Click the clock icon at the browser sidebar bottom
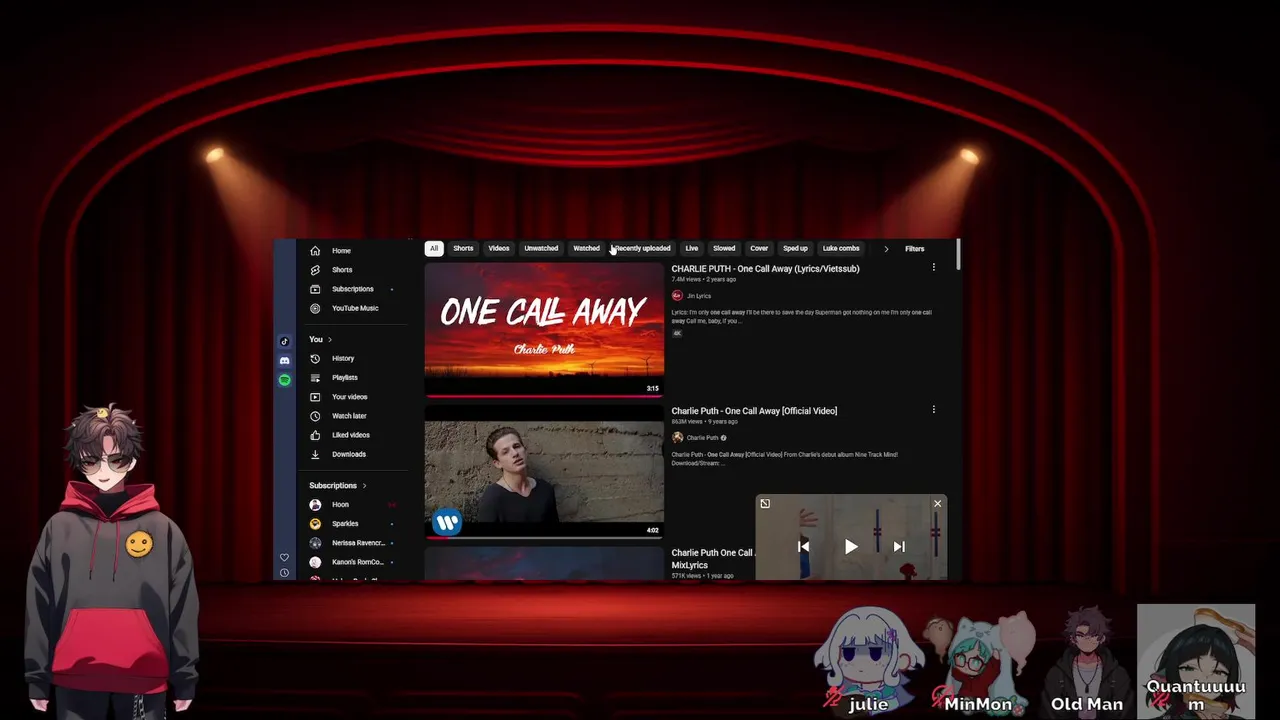The width and height of the screenshot is (1280, 720). tap(285, 573)
